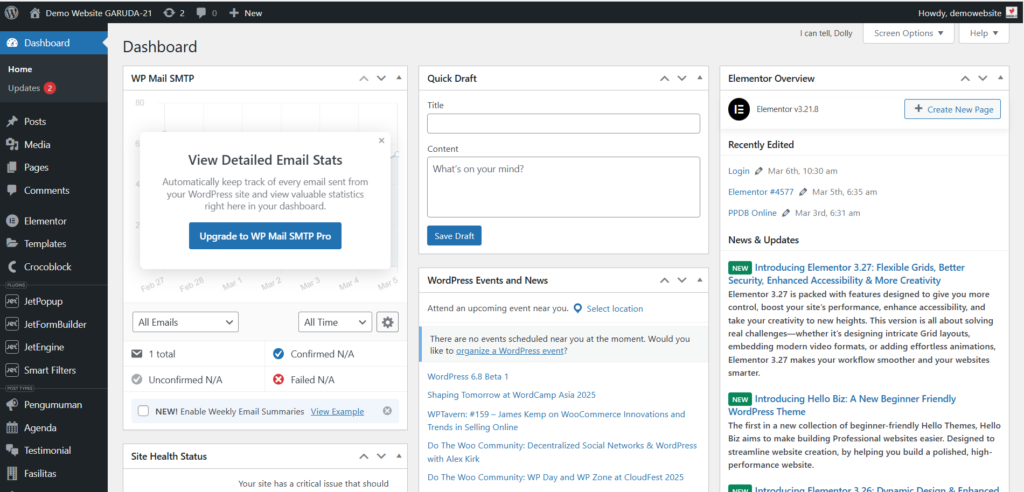Click the Save Draft button
This screenshot has height=492, width=1024.
[x=454, y=236]
